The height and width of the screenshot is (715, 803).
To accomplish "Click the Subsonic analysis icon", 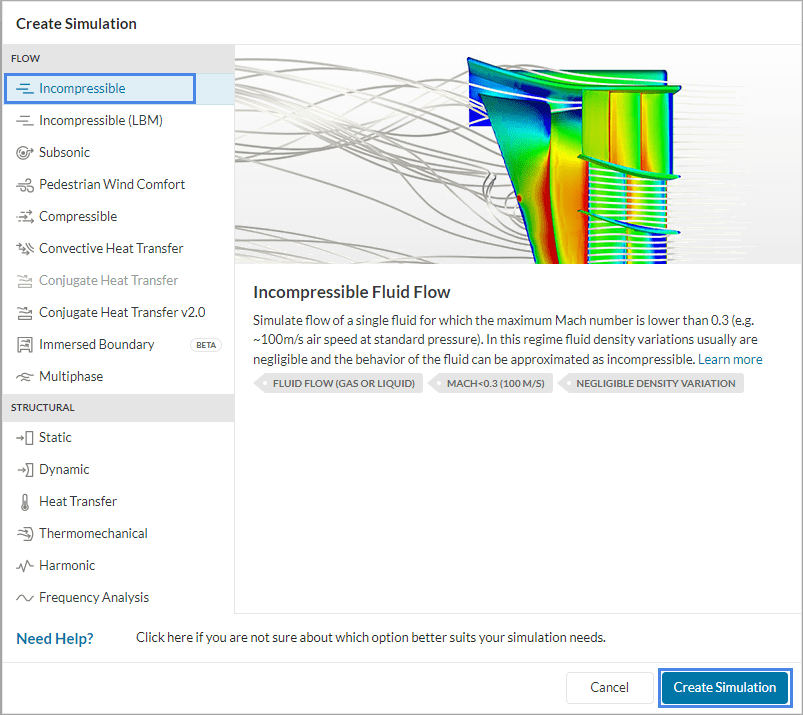I will coord(25,153).
